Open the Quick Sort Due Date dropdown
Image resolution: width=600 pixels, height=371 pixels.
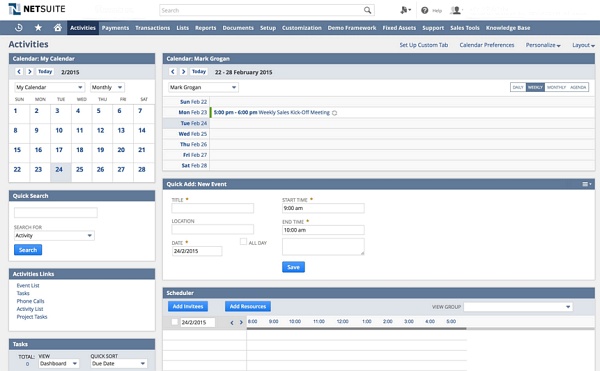[119, 363]
